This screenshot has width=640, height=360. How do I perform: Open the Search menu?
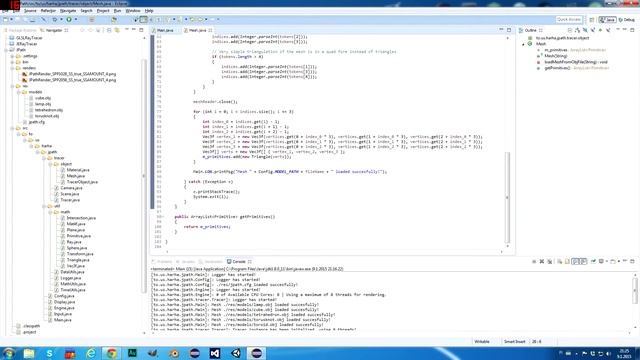(x=86, y=11)
